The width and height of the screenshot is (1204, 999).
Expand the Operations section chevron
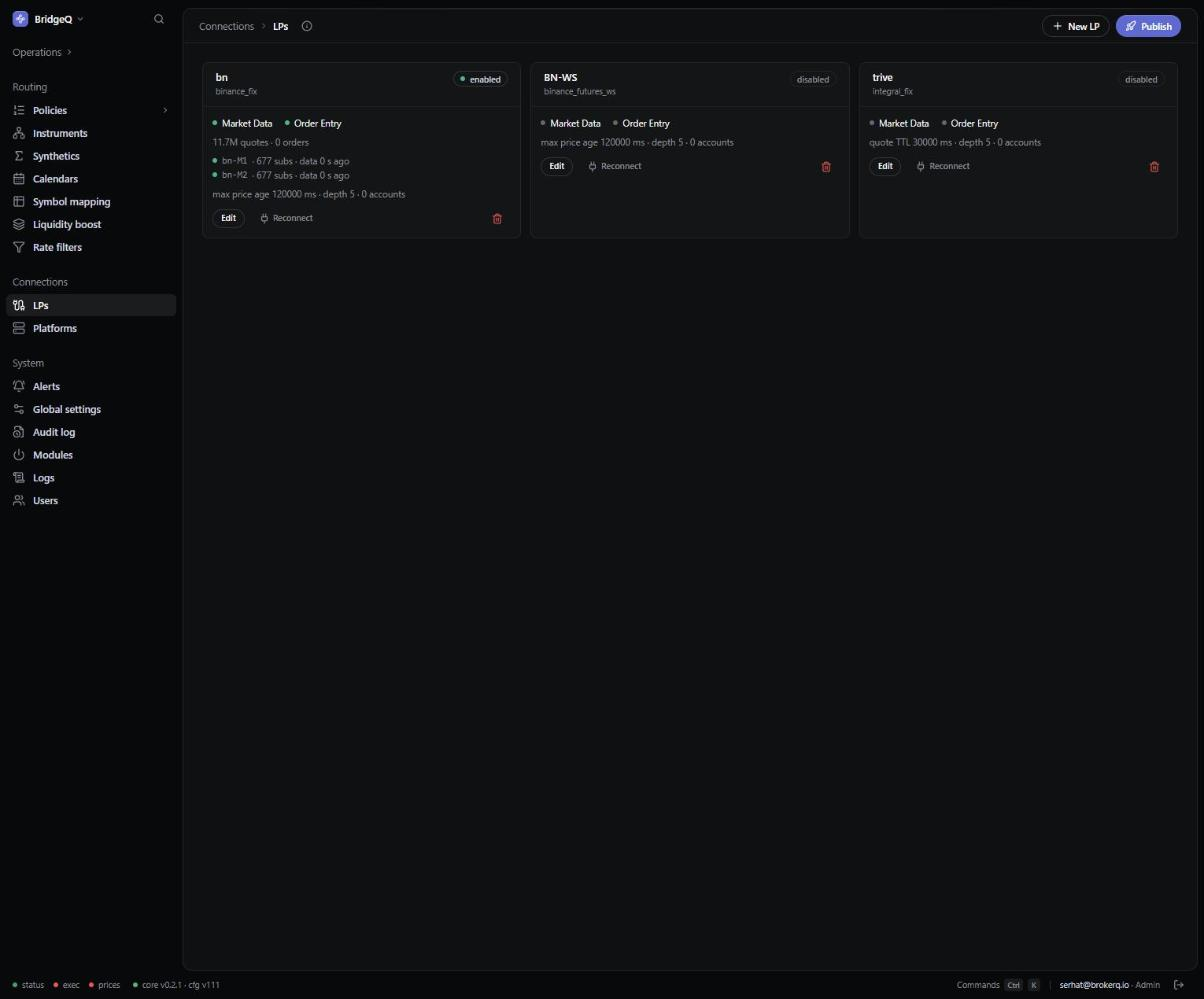coord(70,52)
